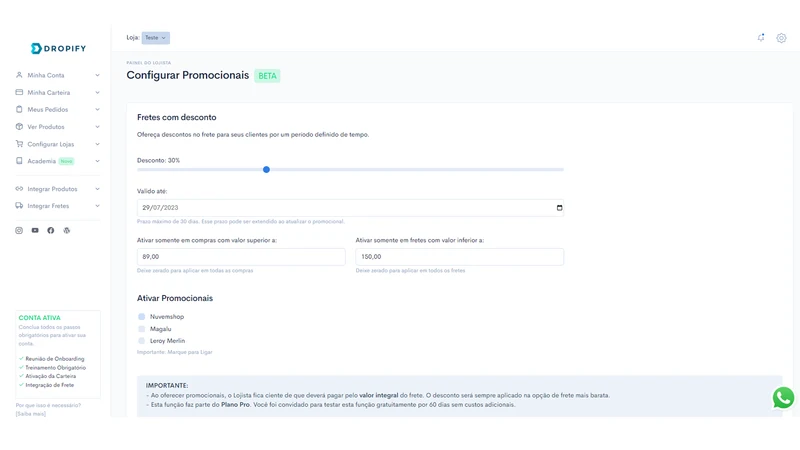Click the Integrar Produtos link icon
Viewport: 800px width, 450px height.
pyautogui.click(x=19, y=189)
